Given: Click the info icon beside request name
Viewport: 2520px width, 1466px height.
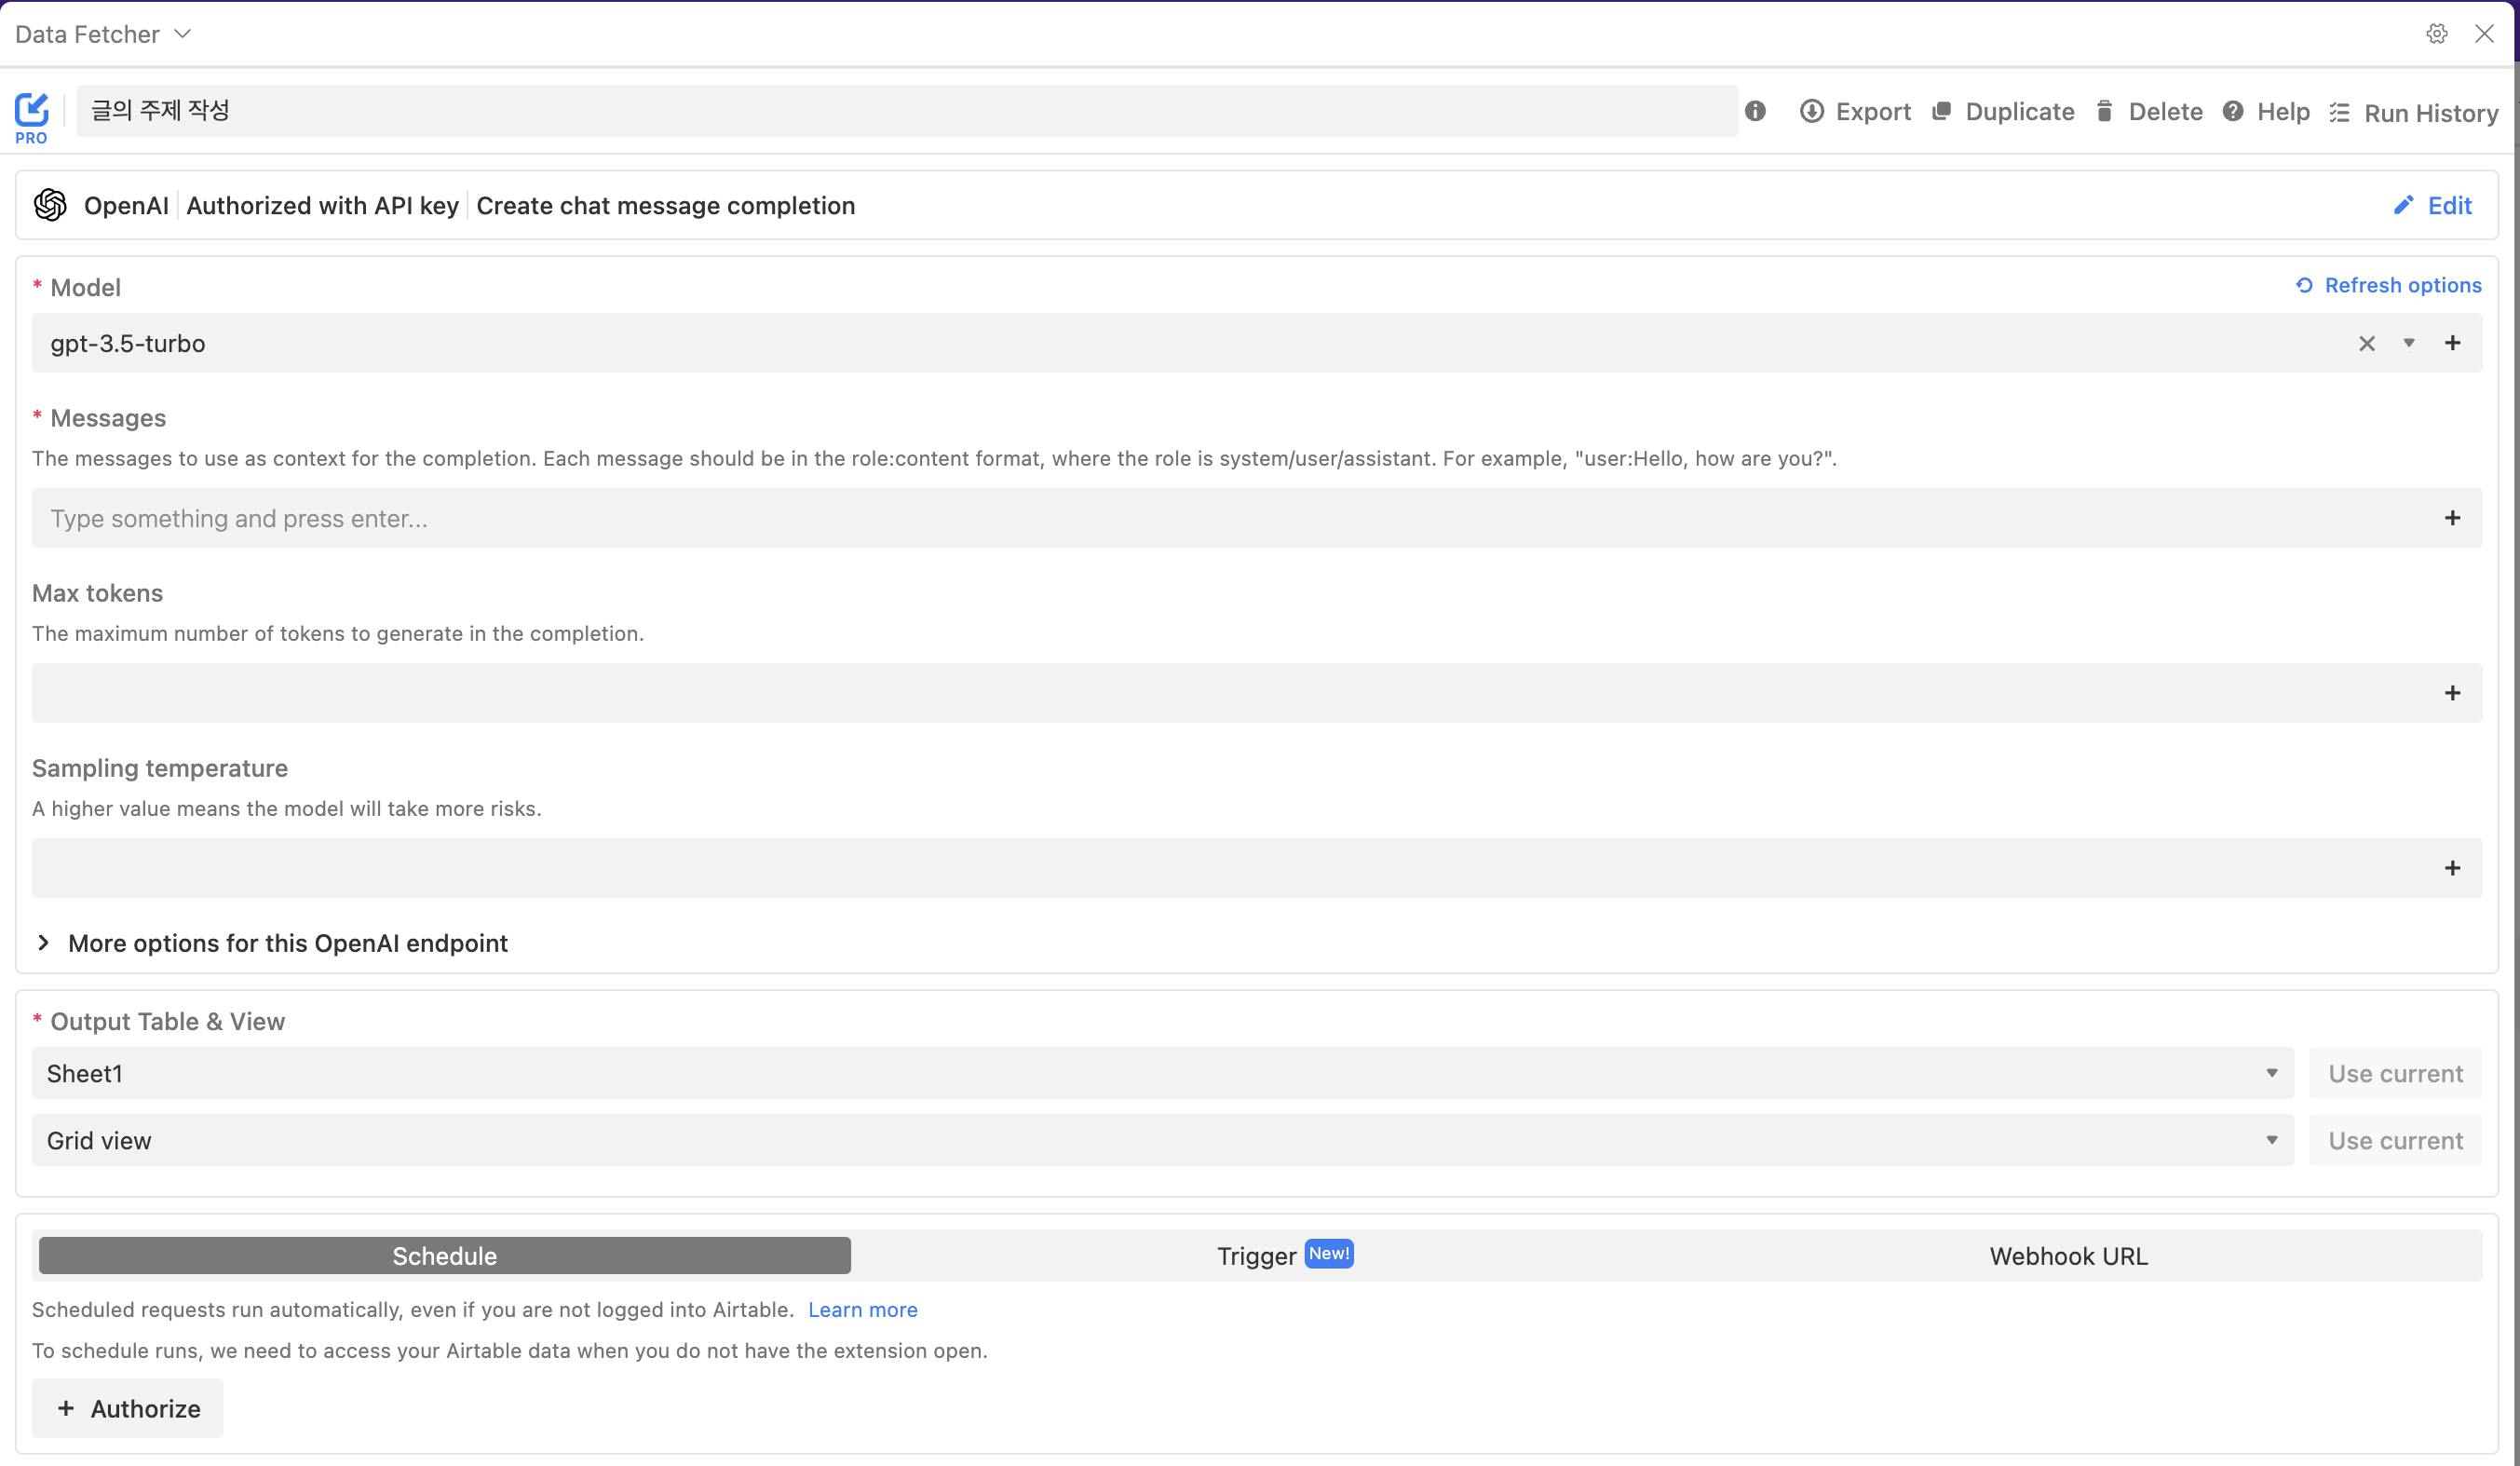Looking at the screenshot, I should click(1755, 111).
